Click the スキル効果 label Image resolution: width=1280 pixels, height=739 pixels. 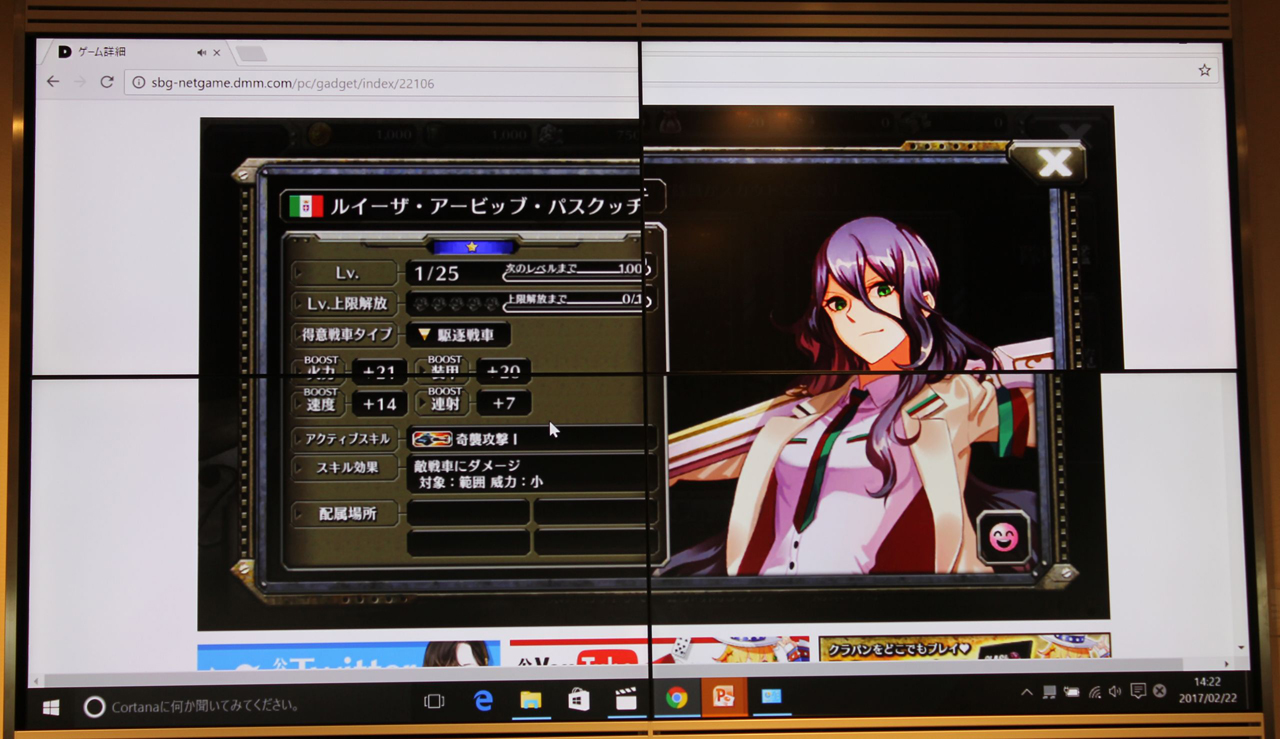coord(347,467)
